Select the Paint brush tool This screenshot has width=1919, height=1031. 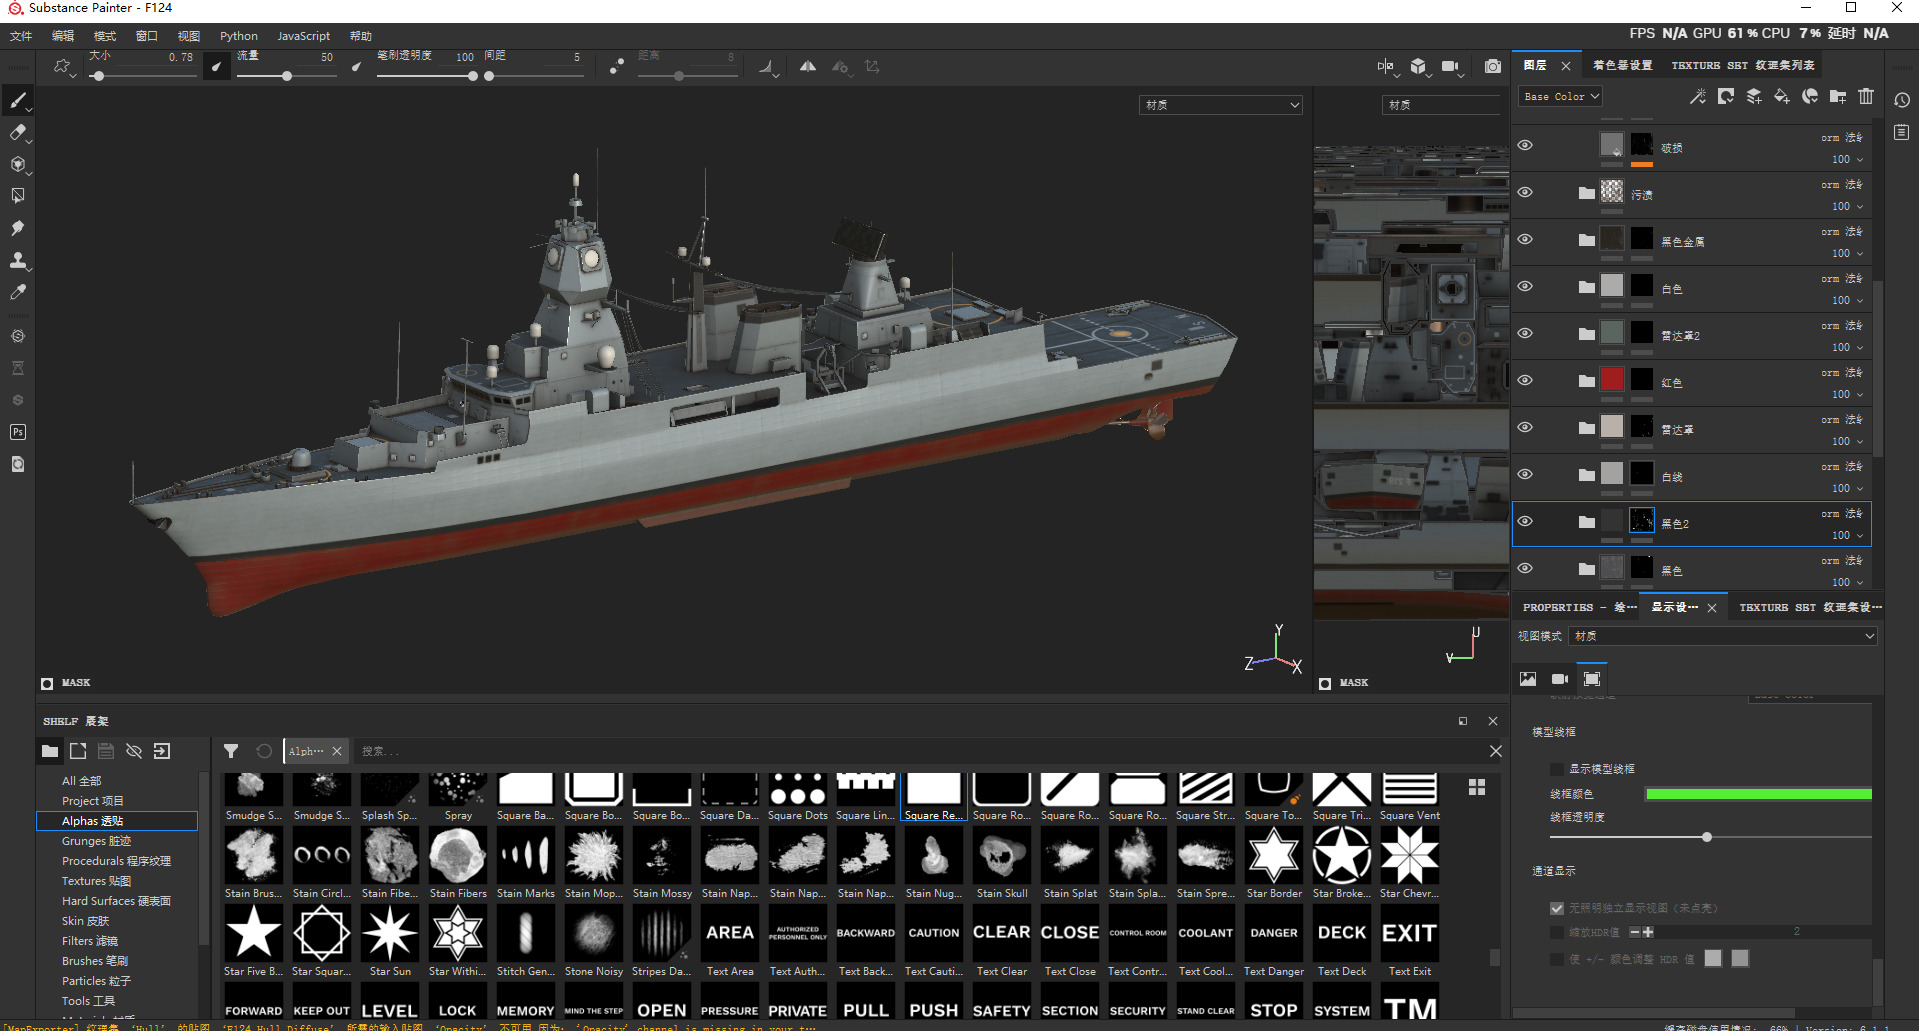click(x=18, y=100)
